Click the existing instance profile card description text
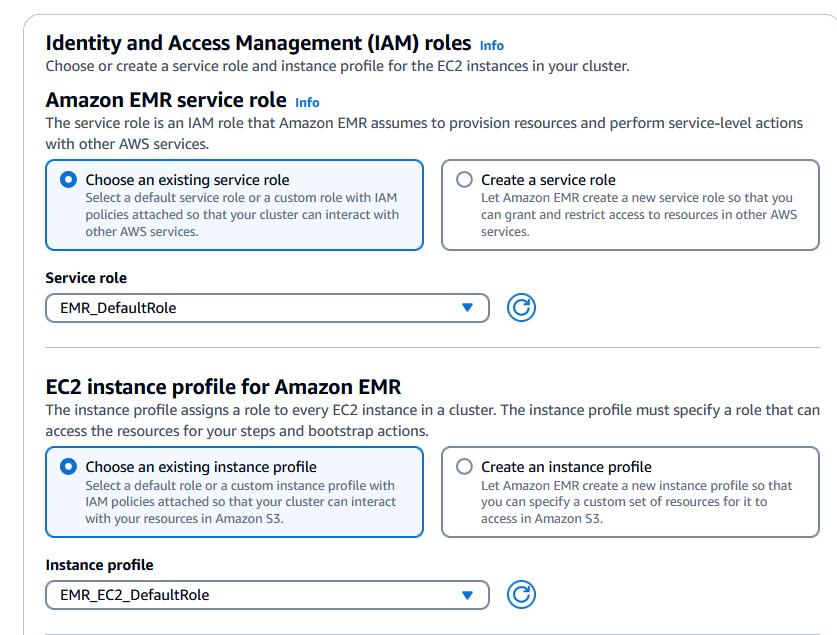837x635 pixels. (241, 502)
